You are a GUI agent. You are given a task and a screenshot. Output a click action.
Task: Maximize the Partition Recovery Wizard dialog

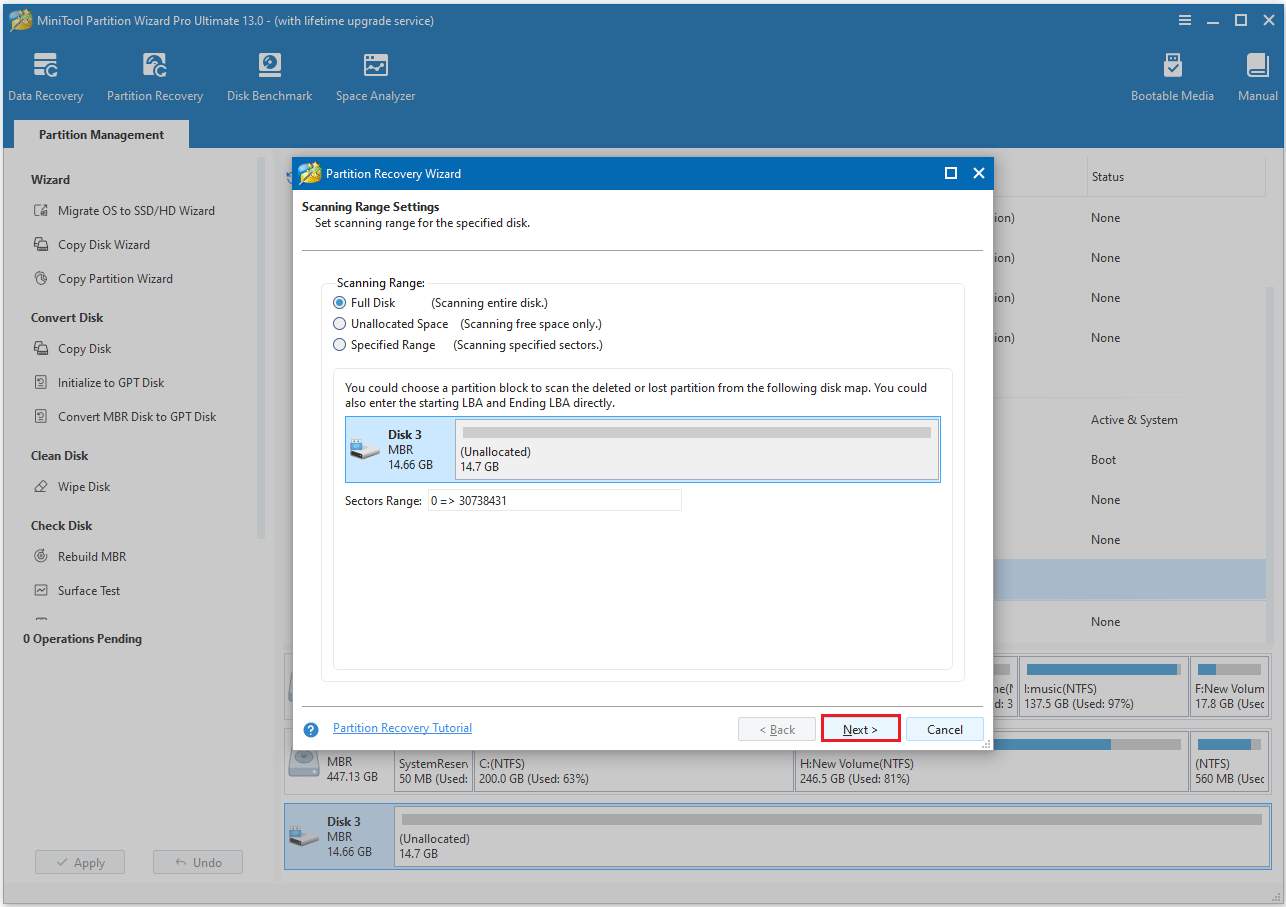[x=951, y=173]
